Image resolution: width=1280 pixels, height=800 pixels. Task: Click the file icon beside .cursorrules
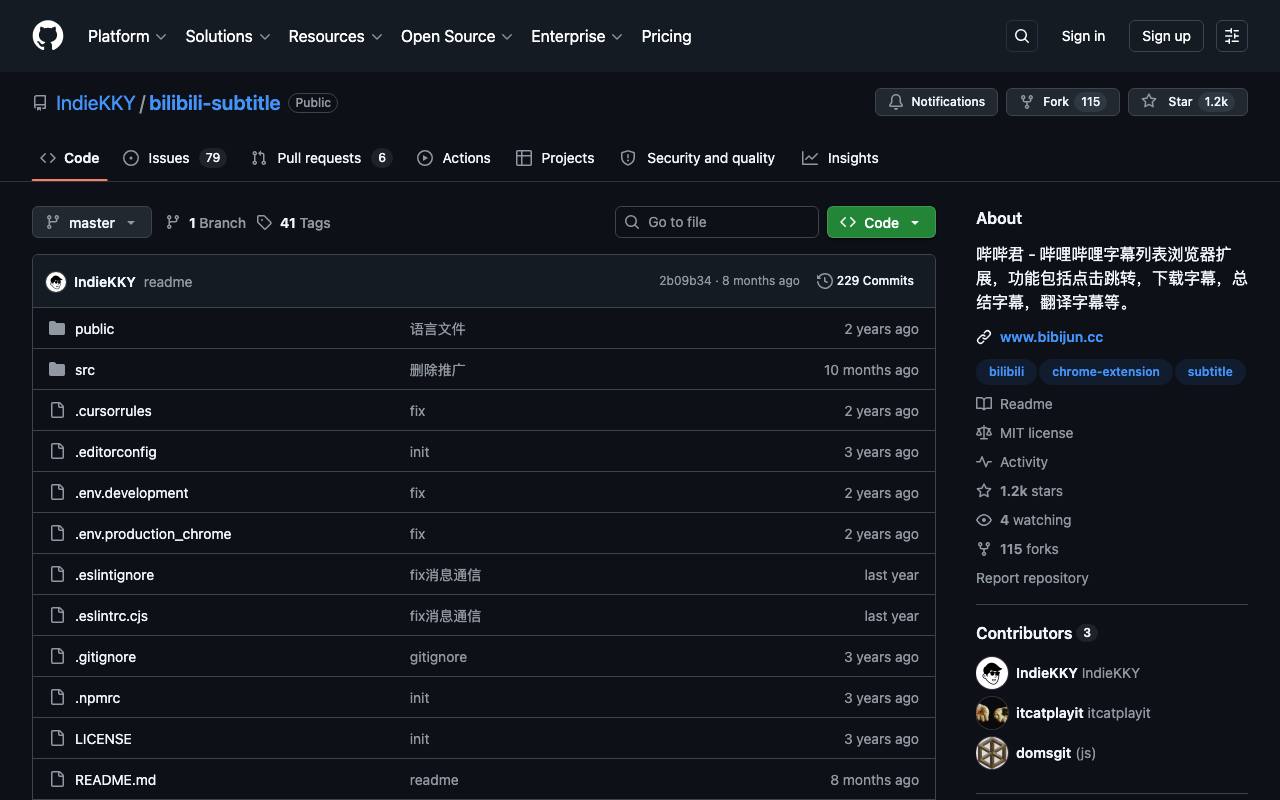(x=57, y=411)
